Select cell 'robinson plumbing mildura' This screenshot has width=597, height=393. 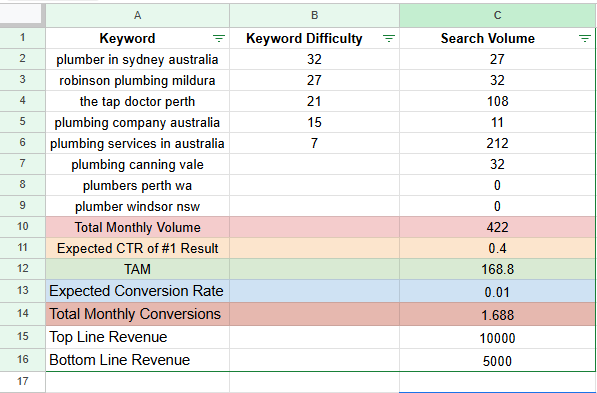137,80
